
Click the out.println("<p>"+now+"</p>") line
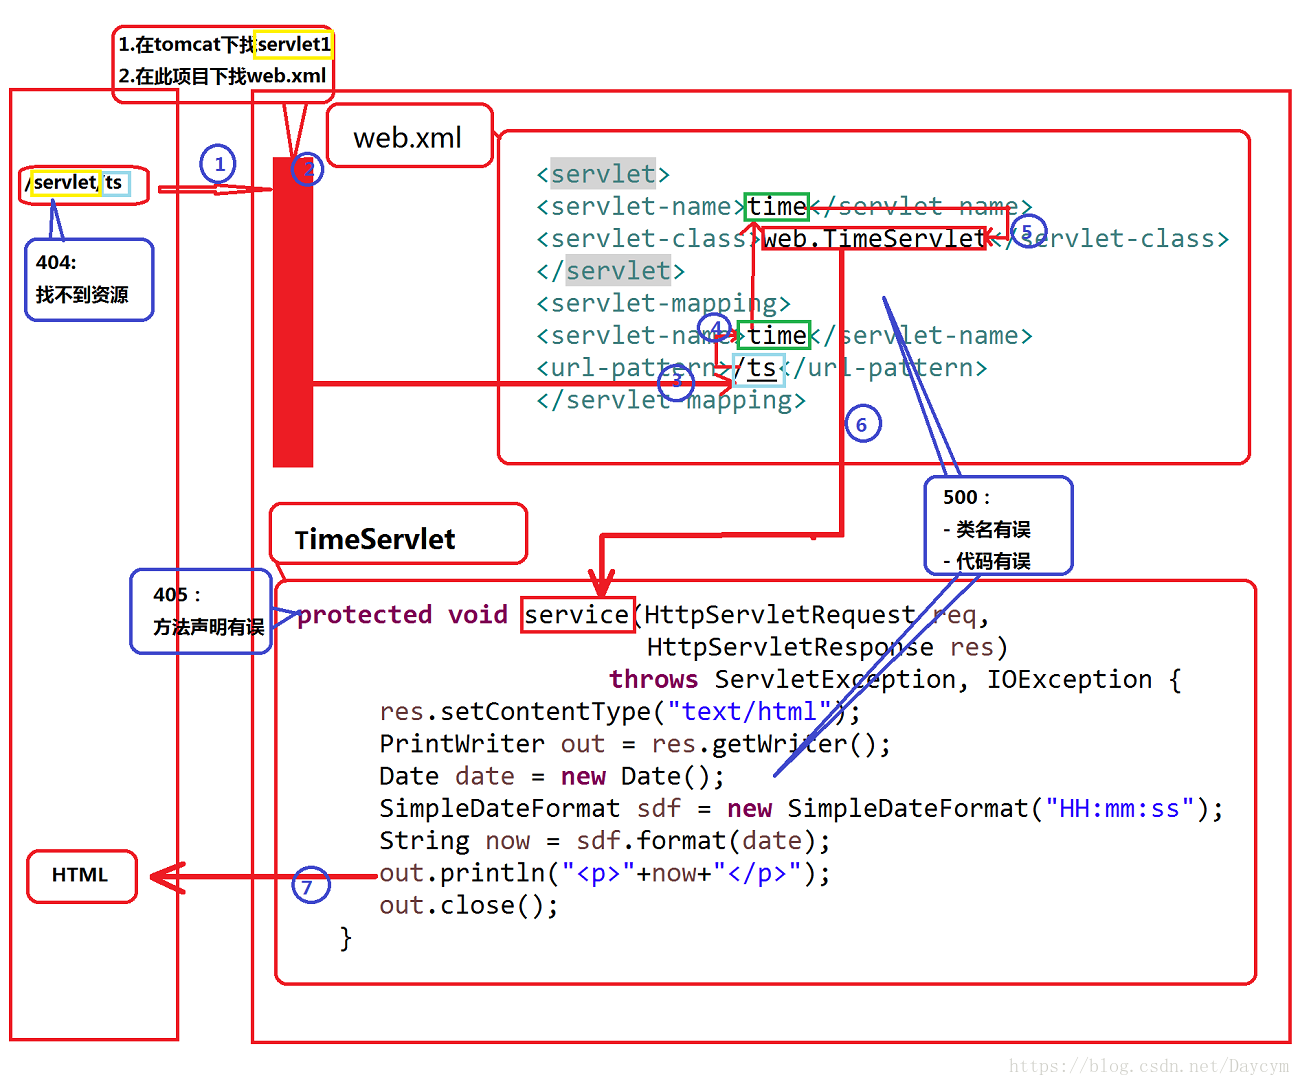605,873
